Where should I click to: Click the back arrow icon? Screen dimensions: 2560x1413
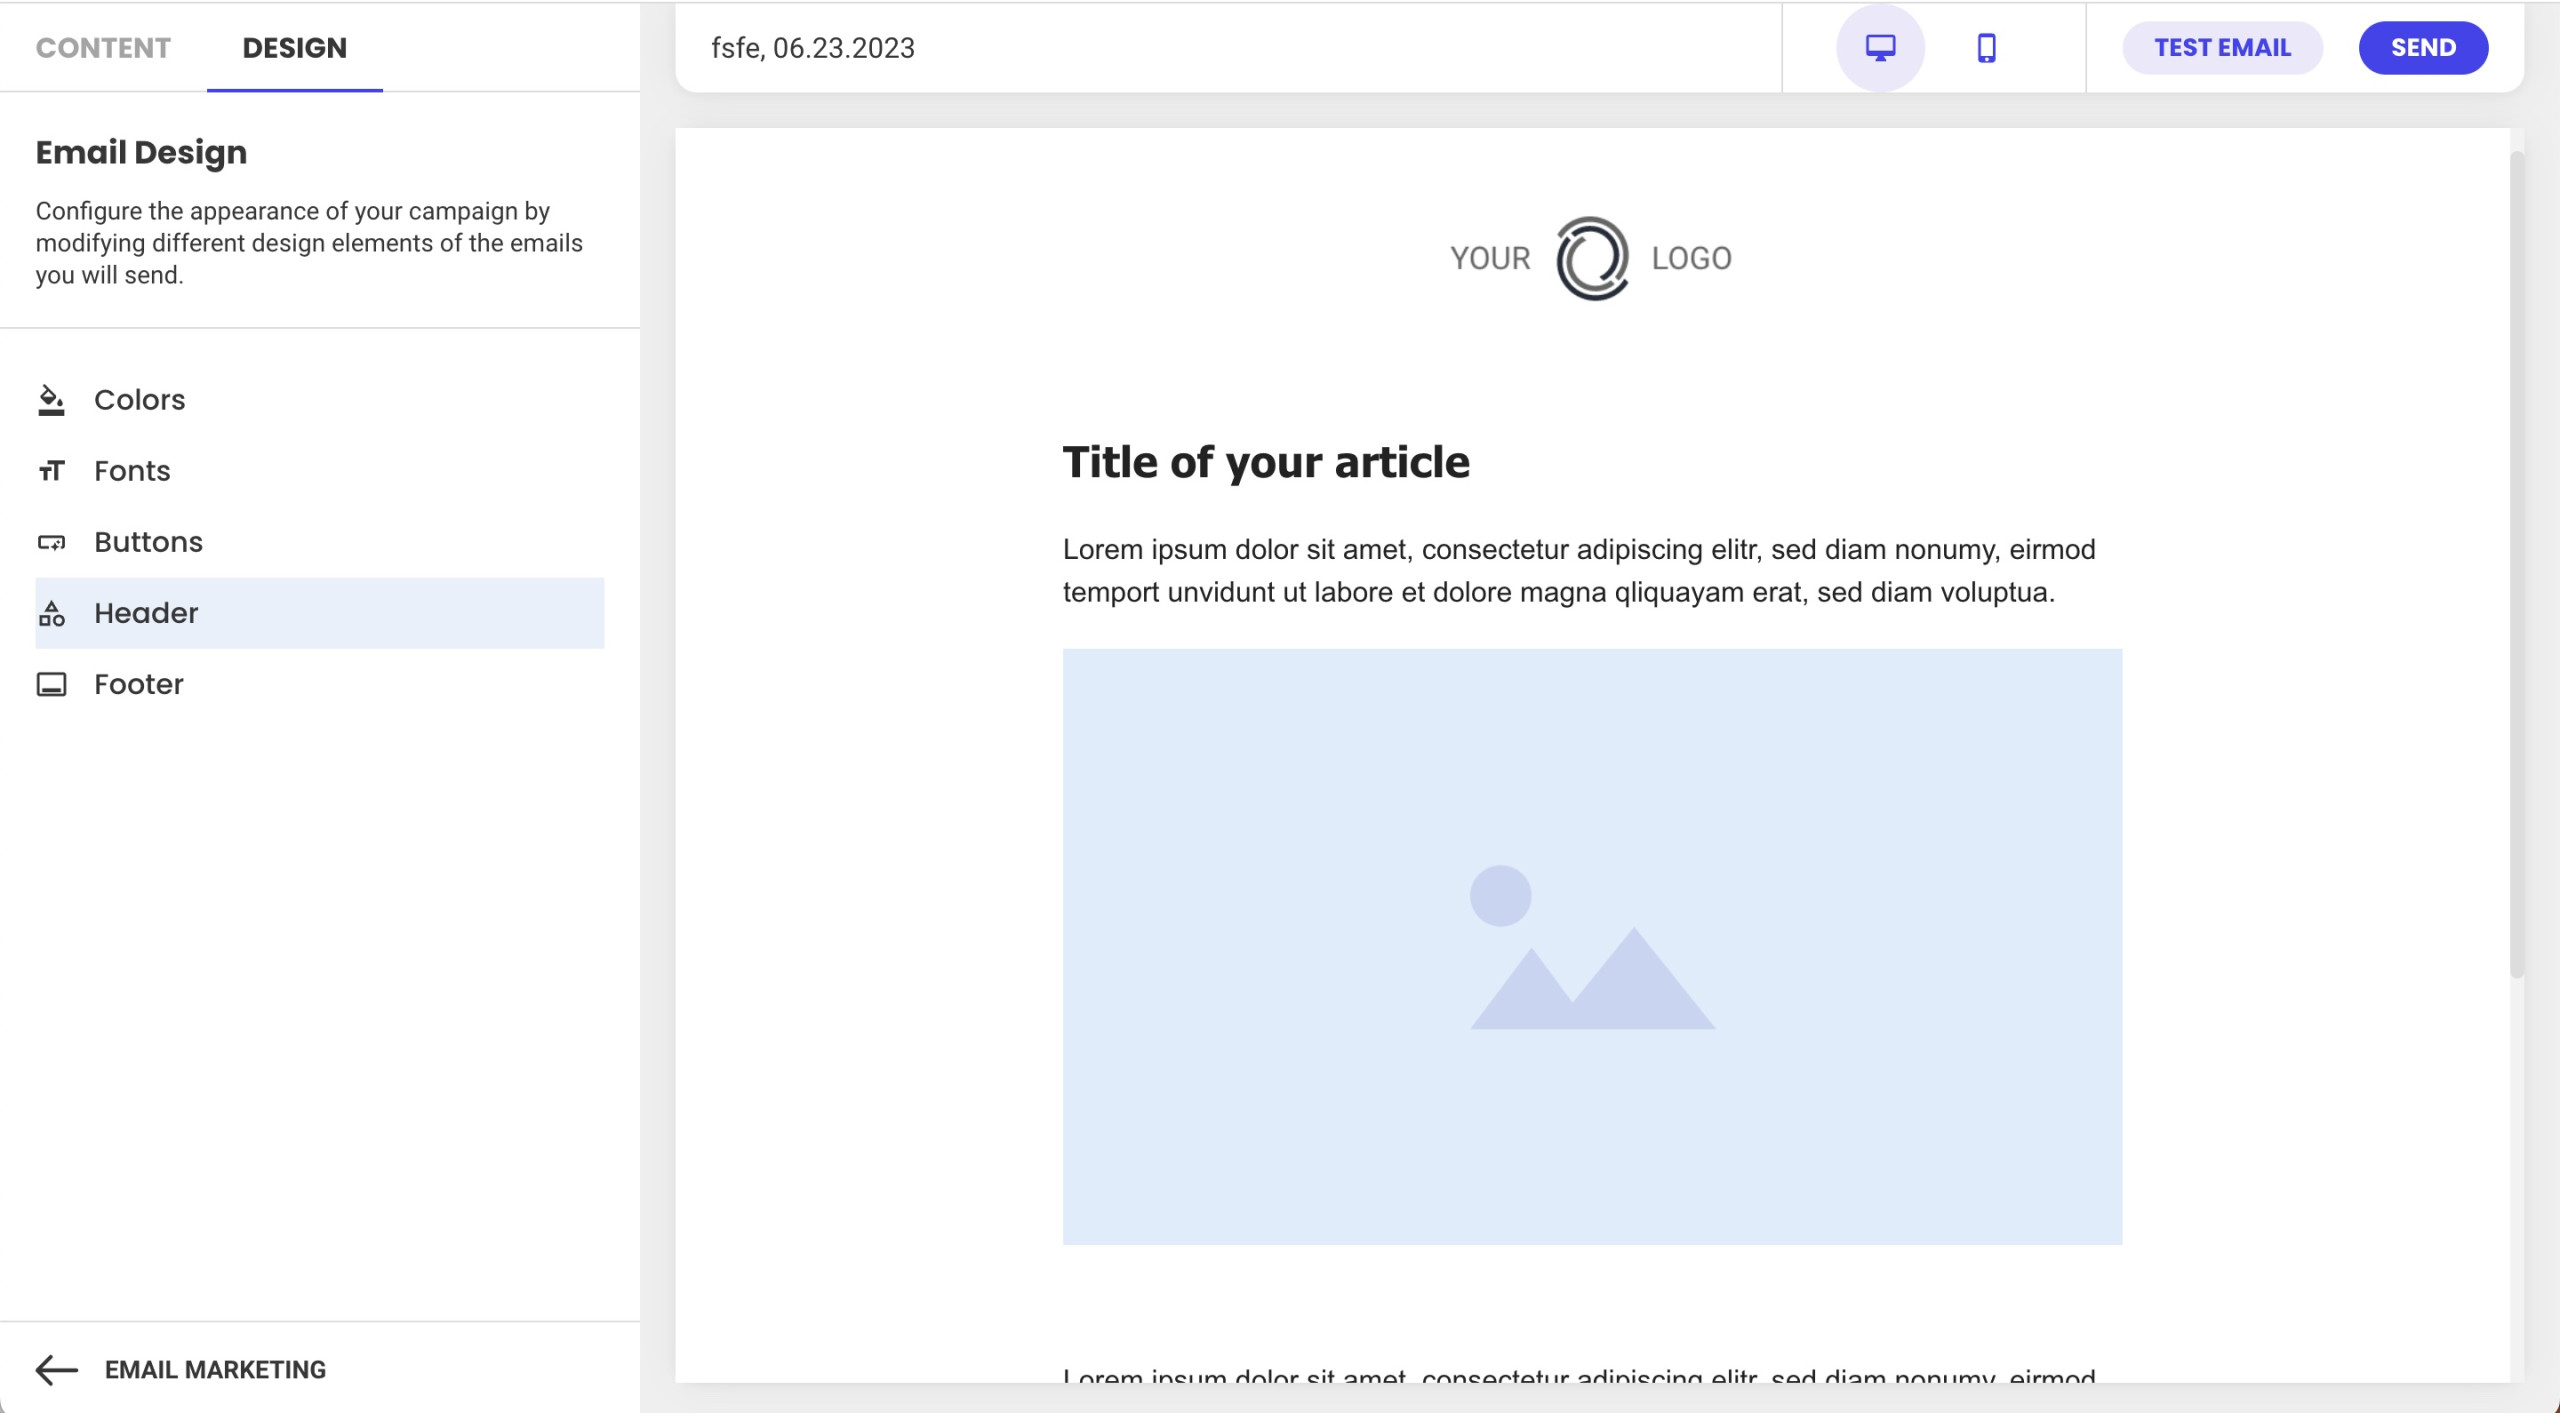point(56,1369)
